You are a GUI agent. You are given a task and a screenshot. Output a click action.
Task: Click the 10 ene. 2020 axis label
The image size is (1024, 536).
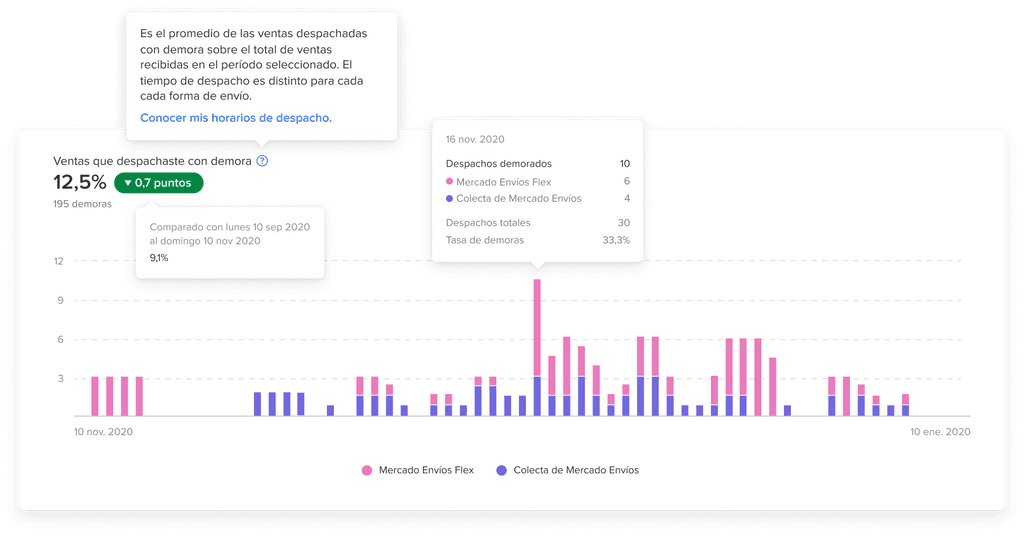[940, 432]
